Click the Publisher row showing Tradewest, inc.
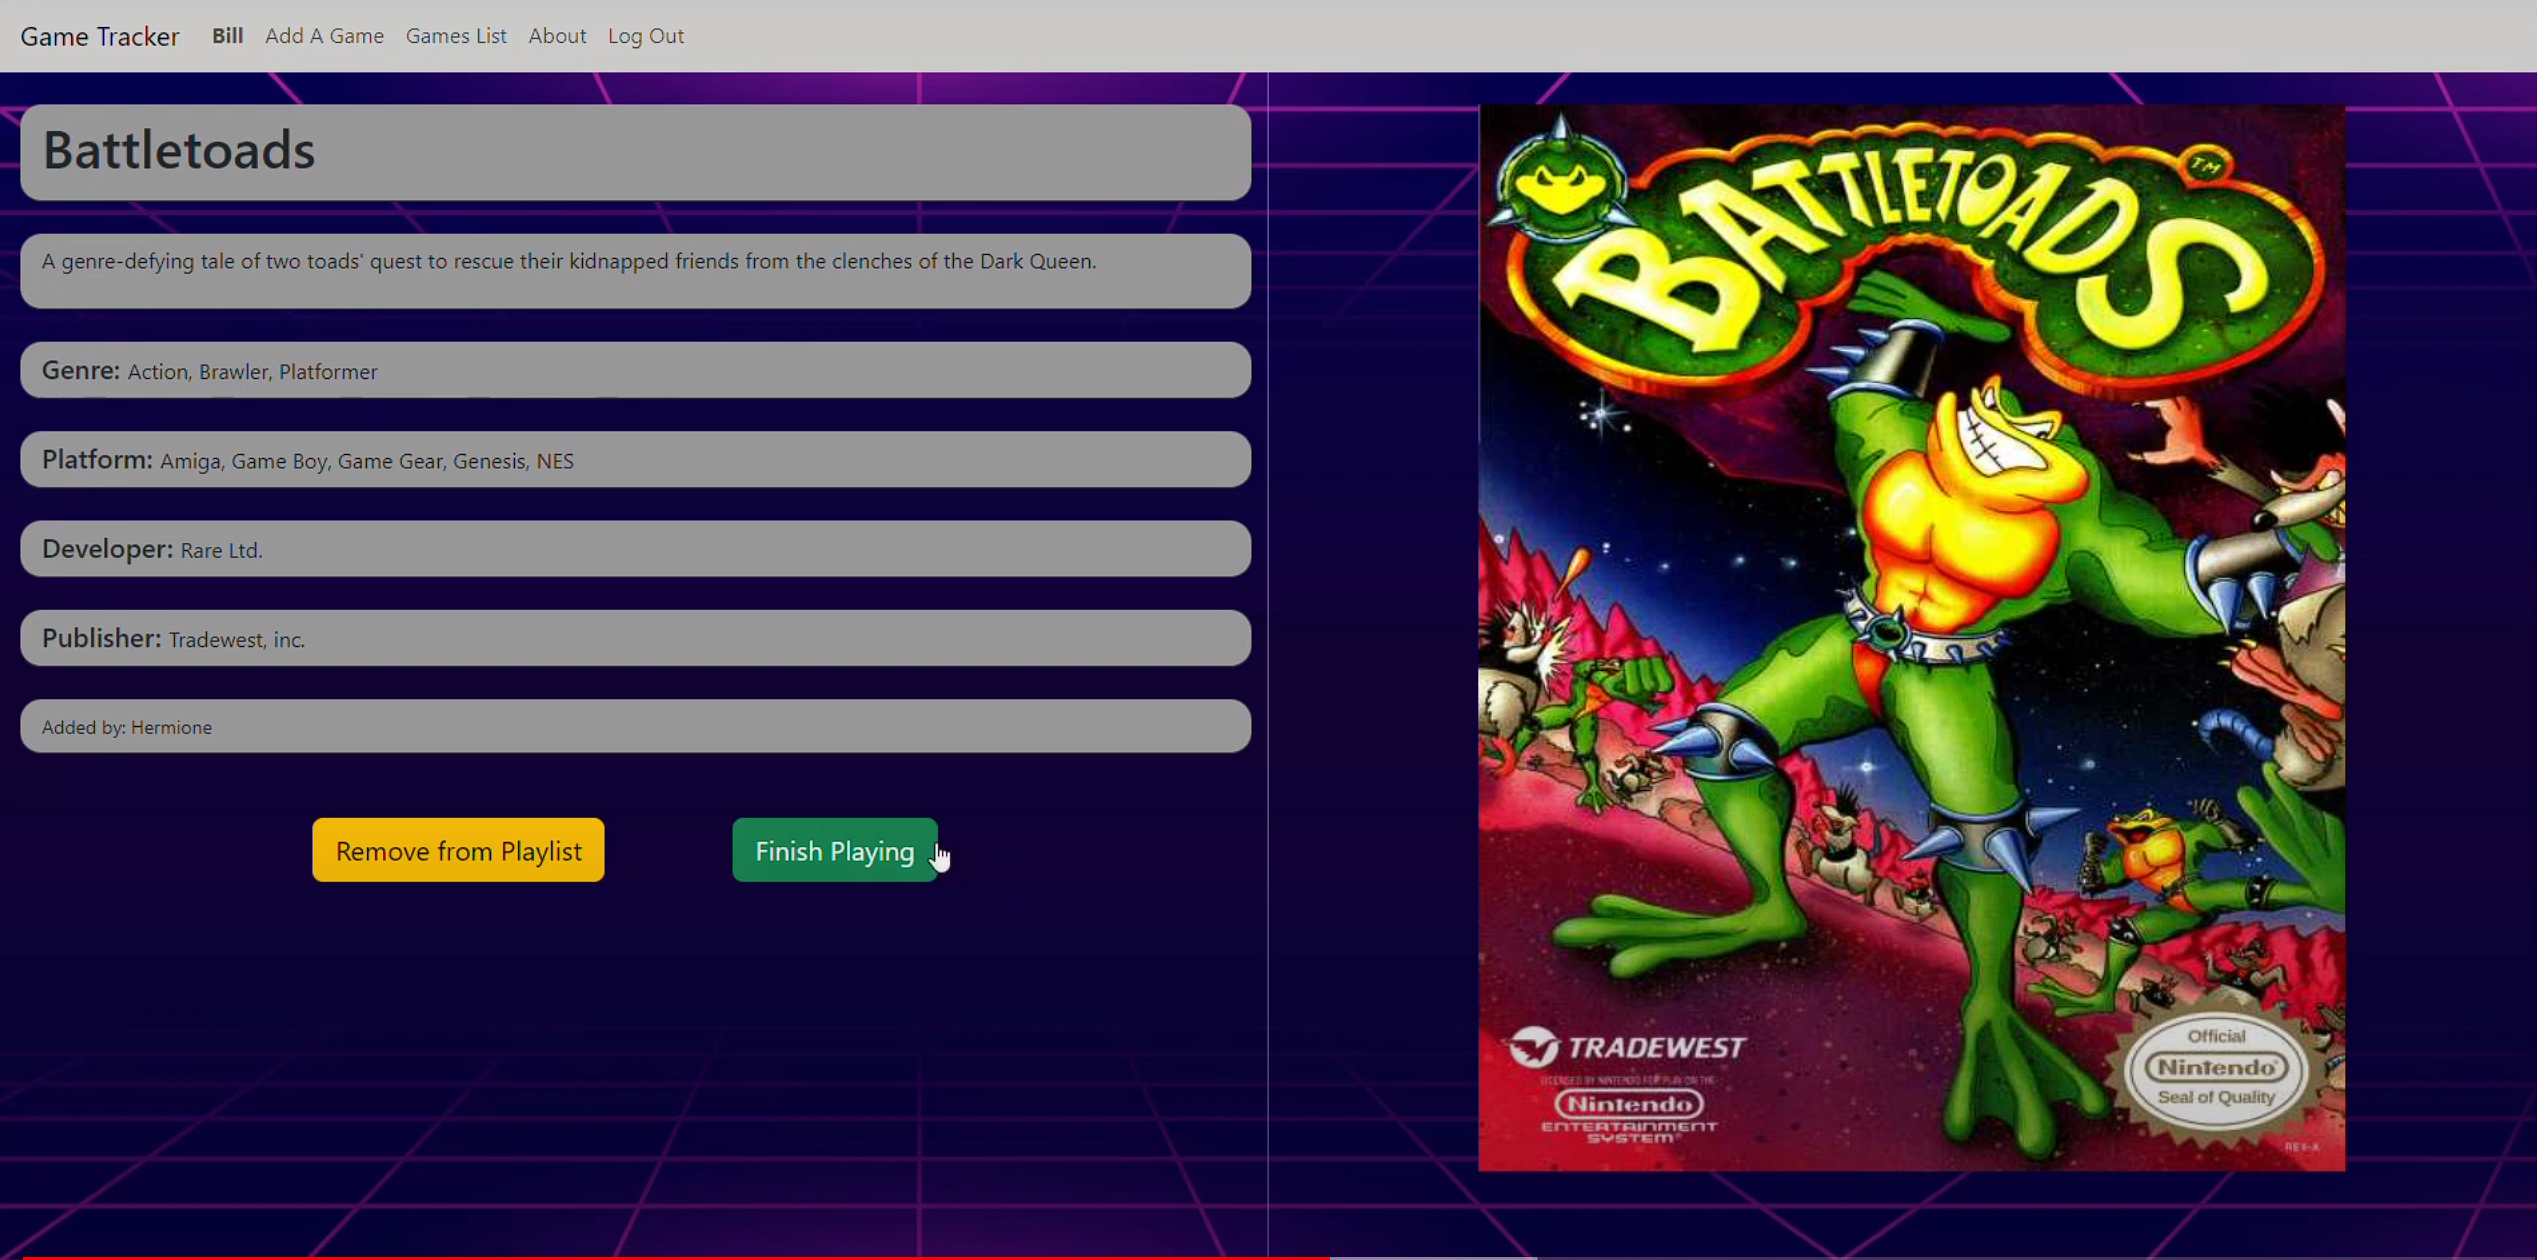Image resolution: width=2537 pixels, height=1260 pixels. [x=635, y=638]
